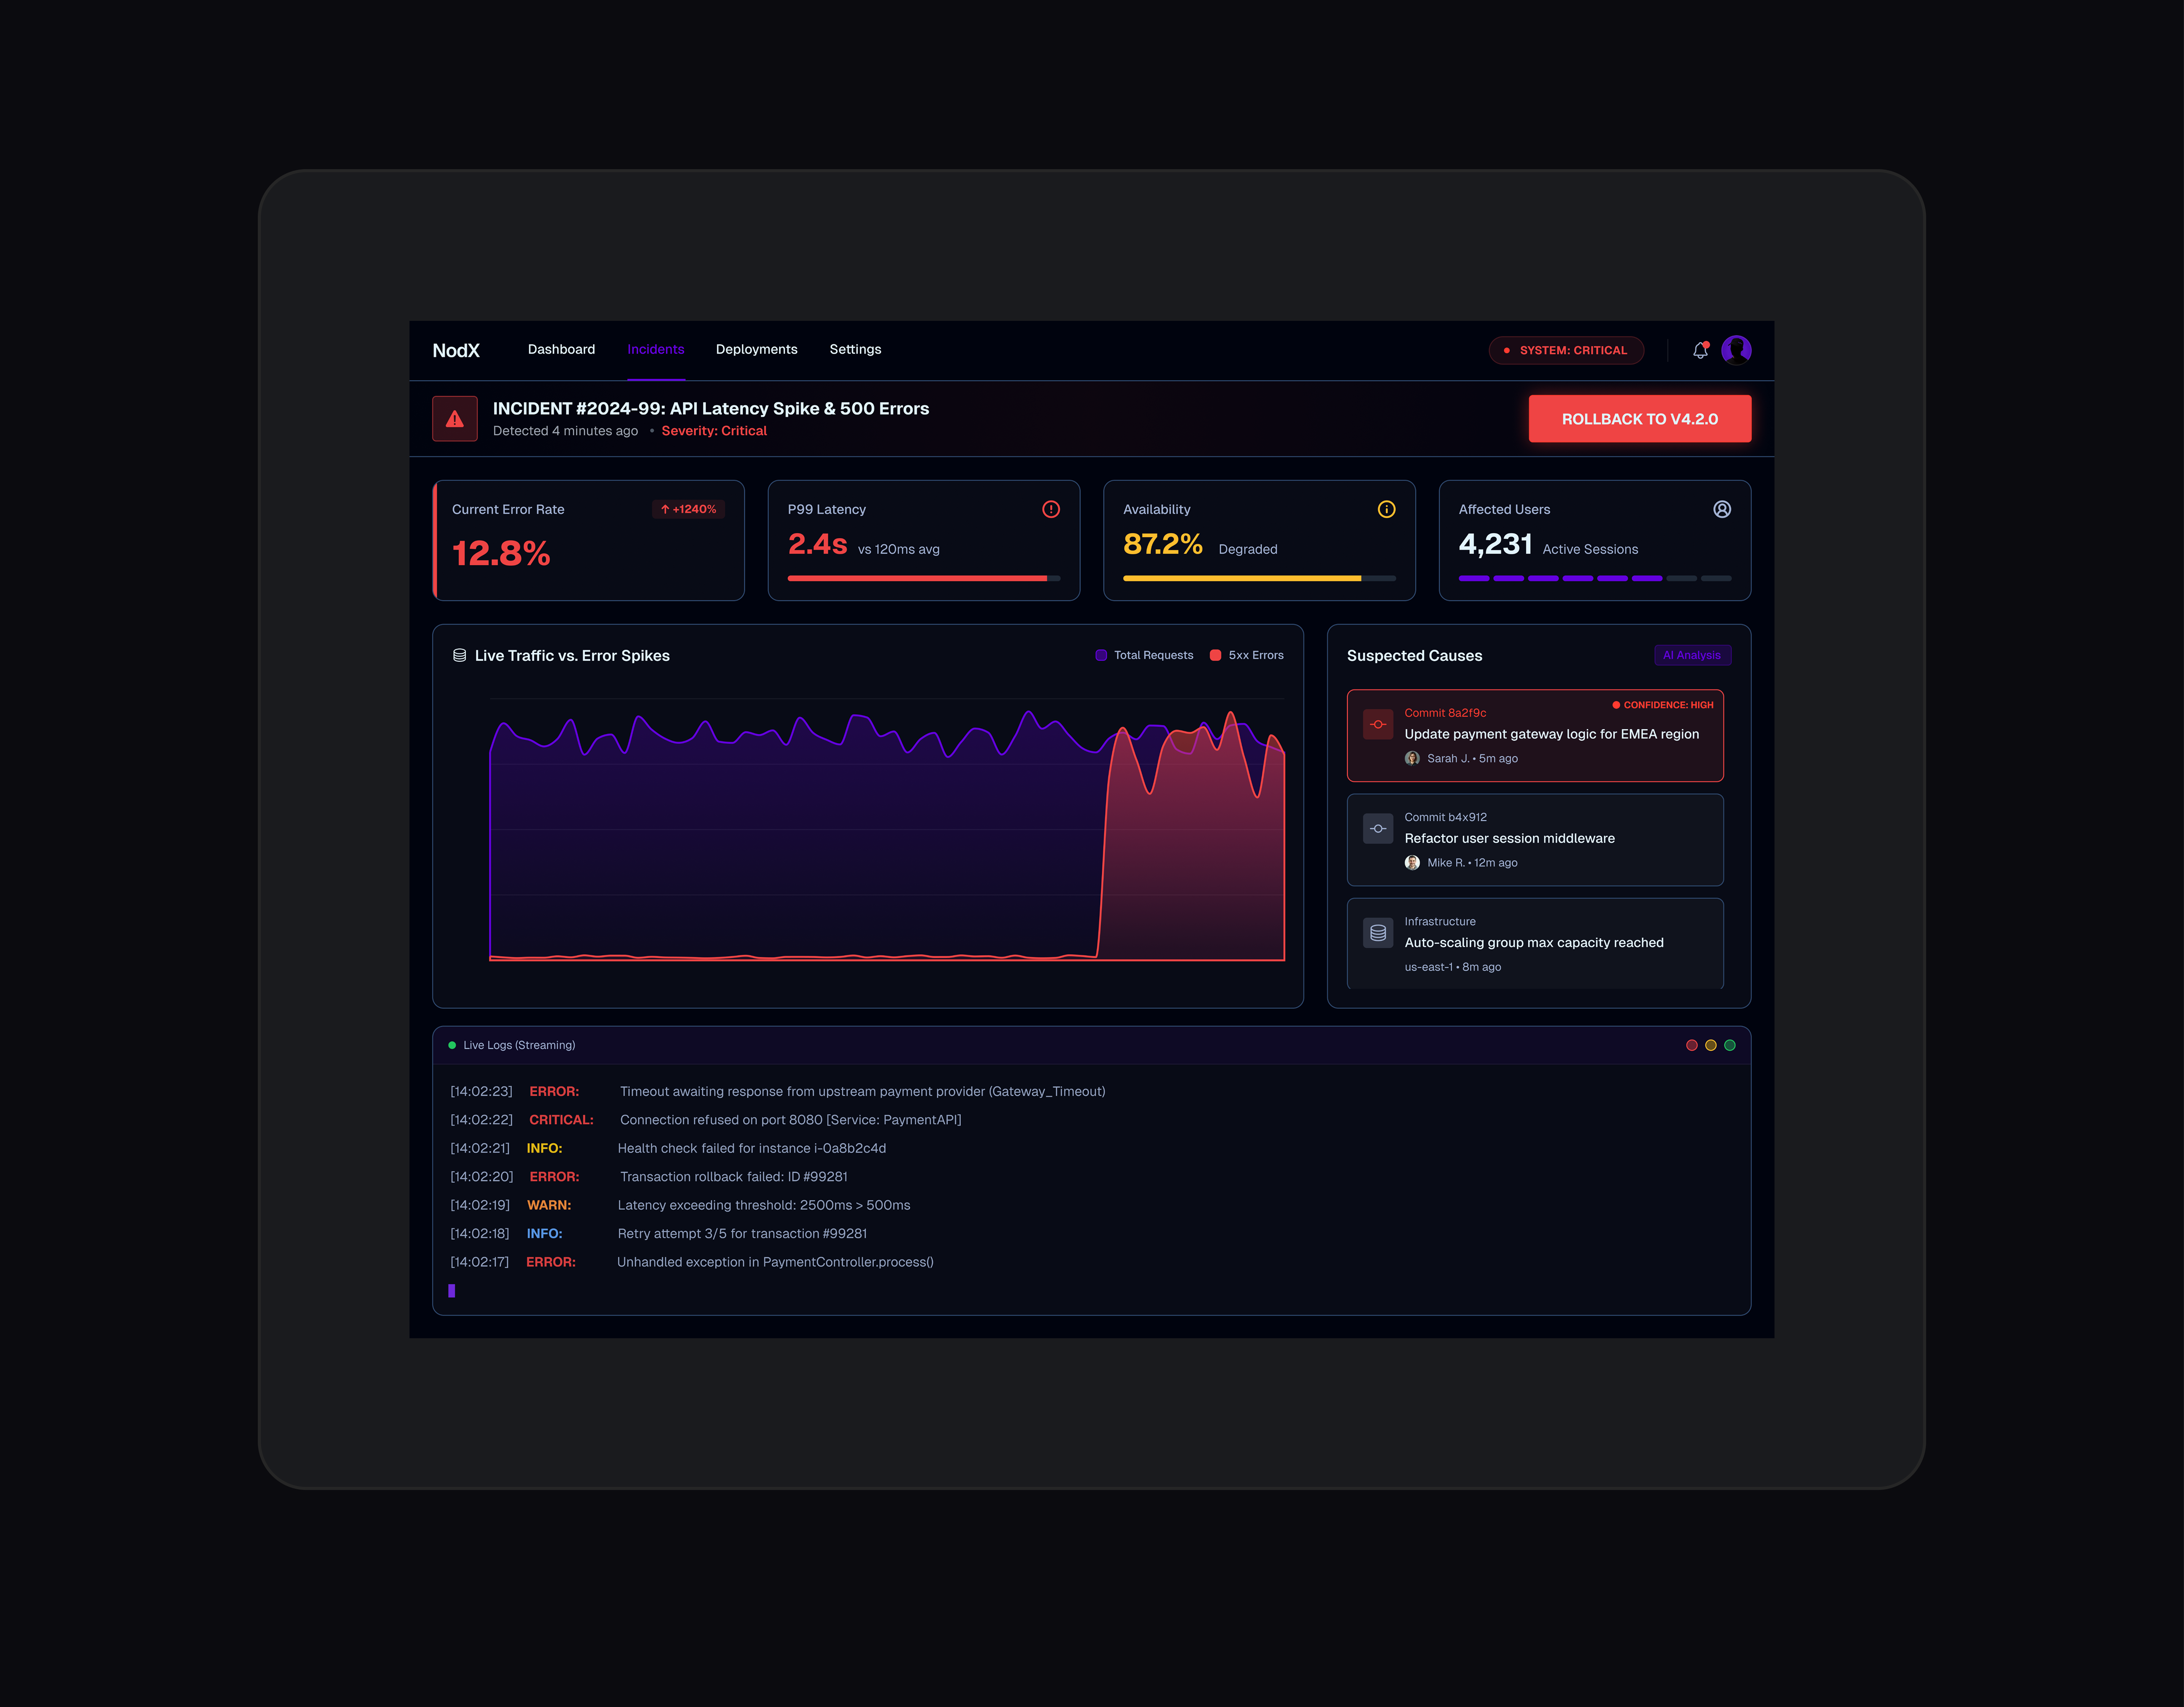
Task: Click Infrastructure database stack icon
Action: [1378, 933]
